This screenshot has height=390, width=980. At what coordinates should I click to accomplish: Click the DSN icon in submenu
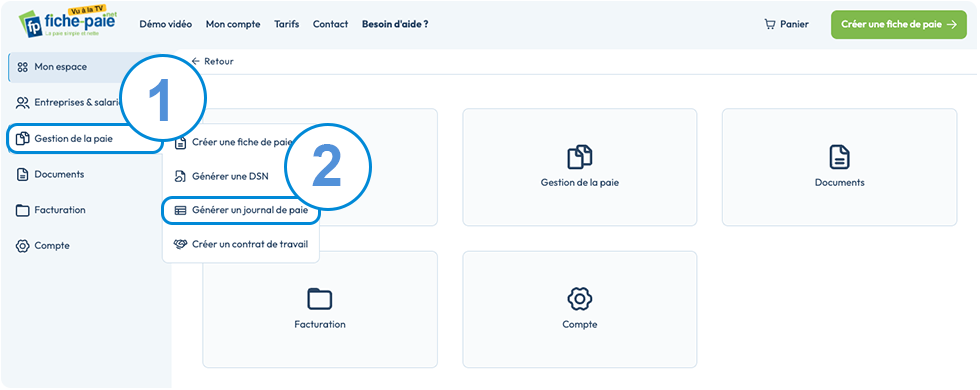pos(181,176)
